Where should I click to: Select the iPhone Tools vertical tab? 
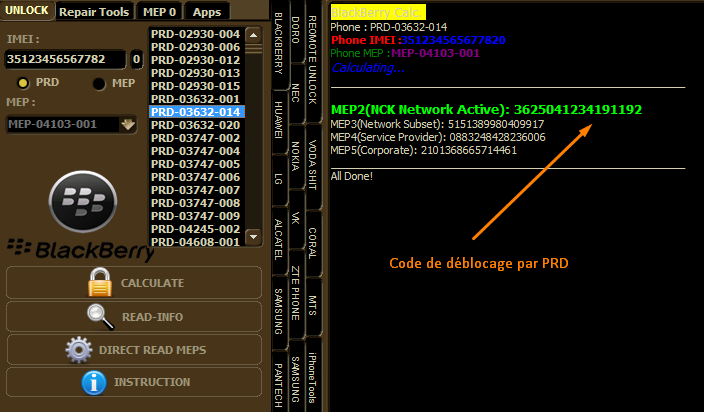(312, 377)
